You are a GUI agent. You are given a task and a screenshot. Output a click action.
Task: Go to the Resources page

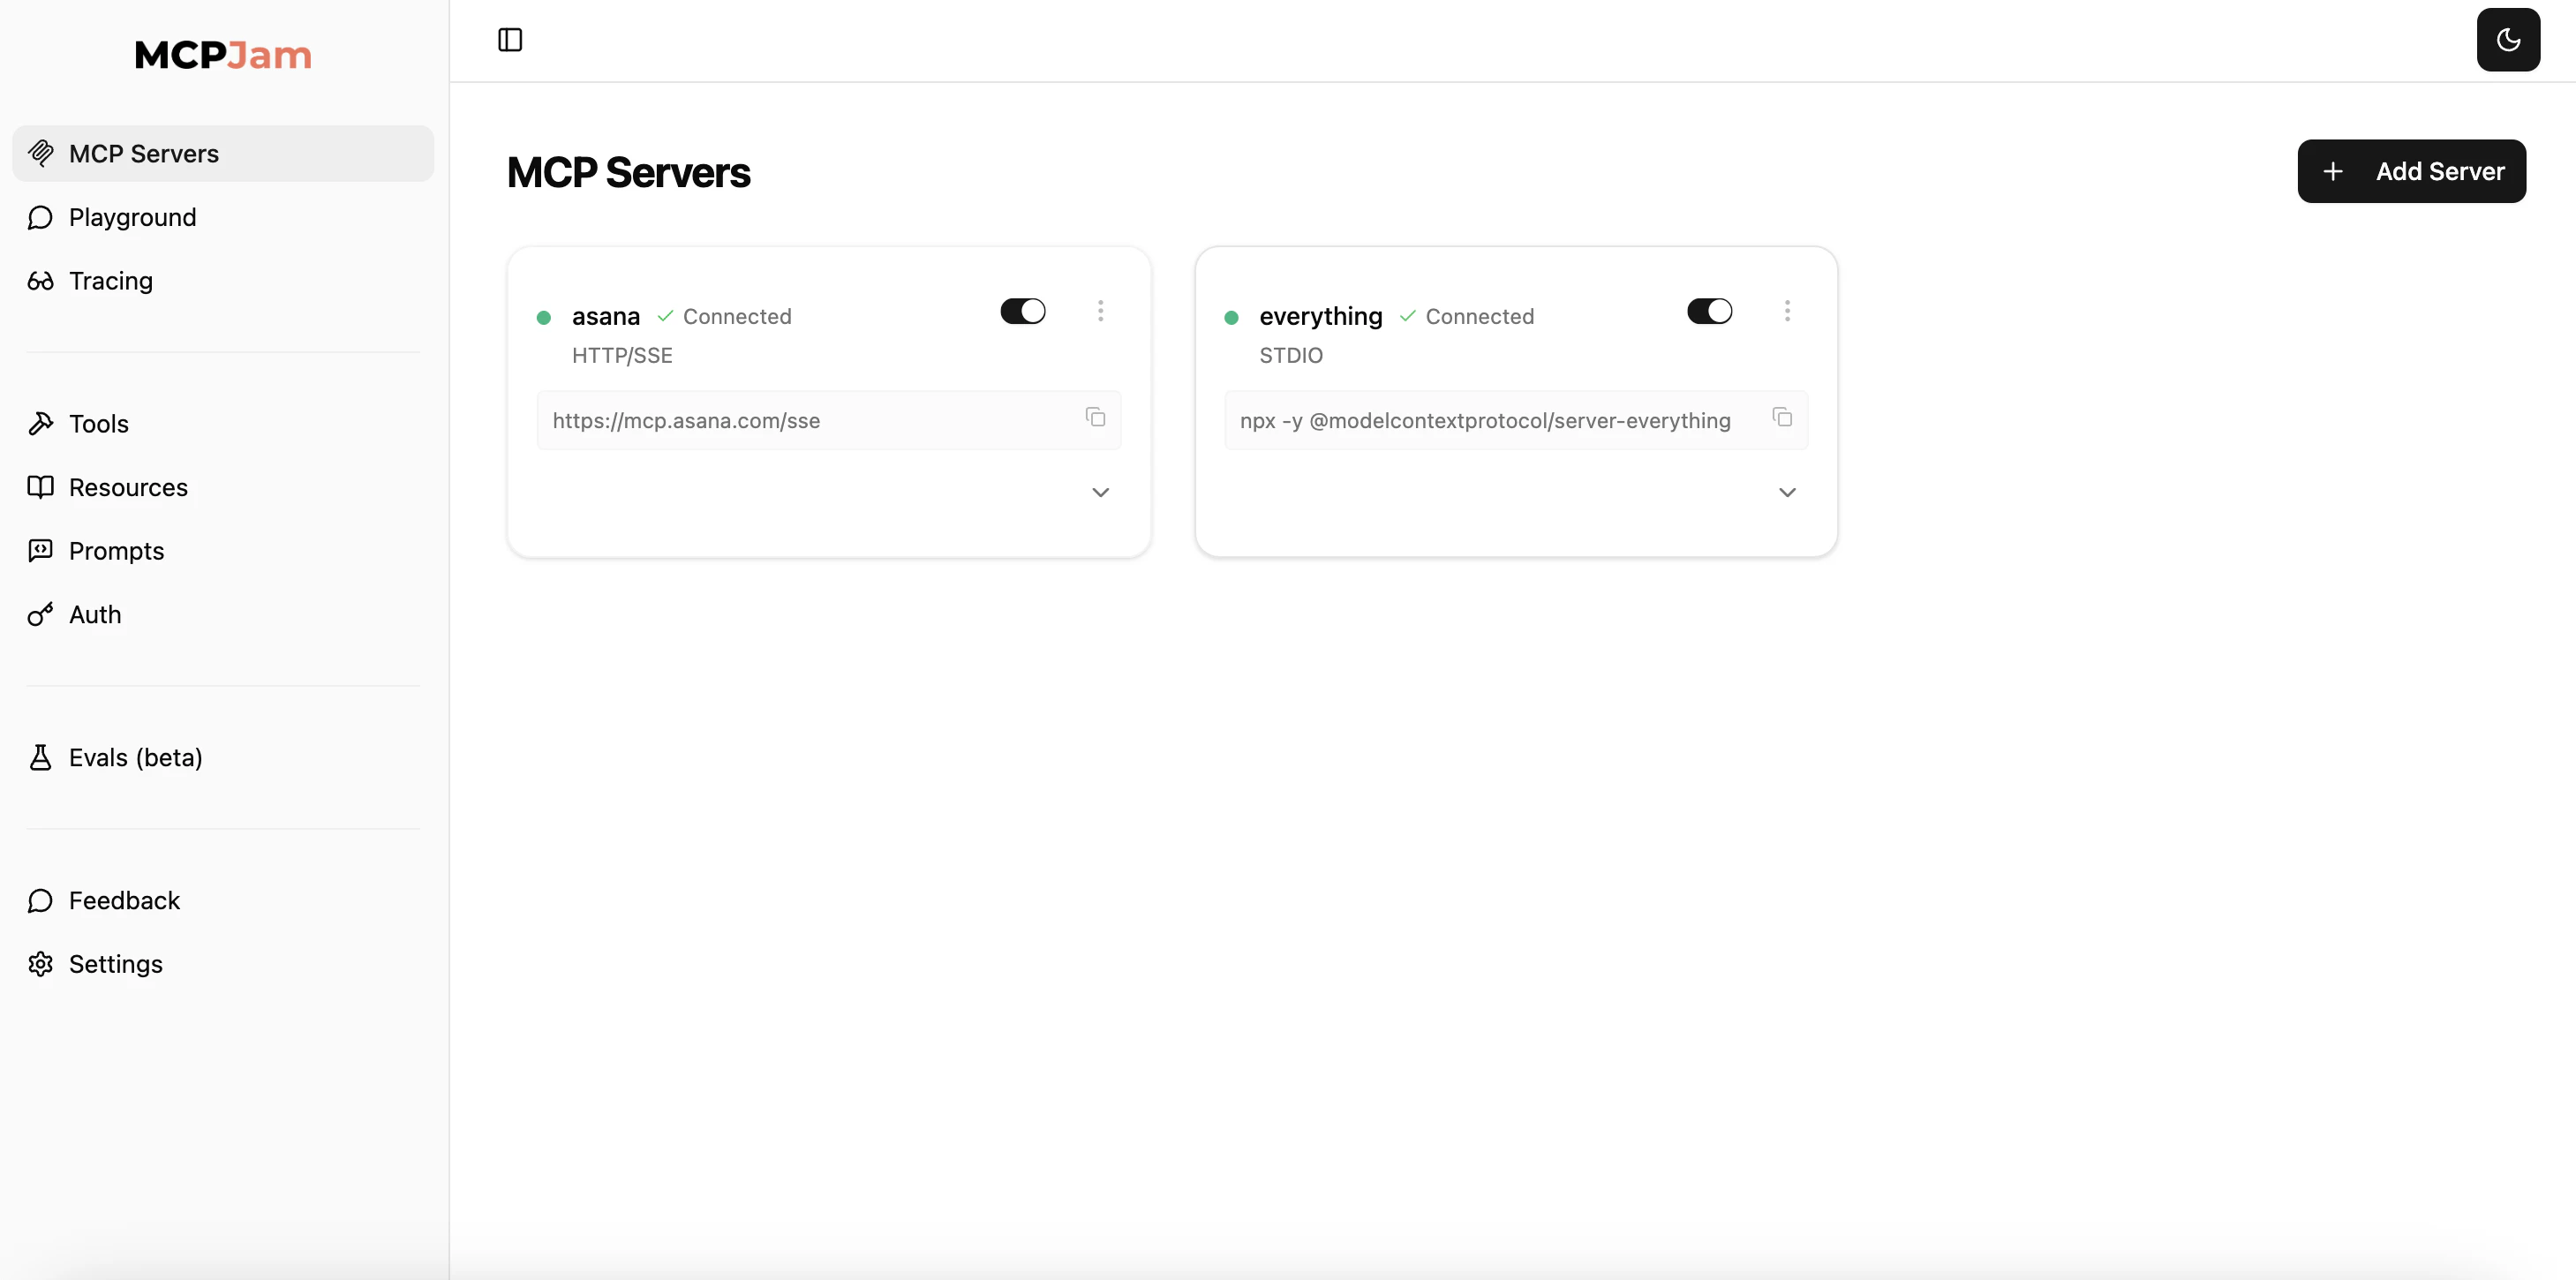pyautogui.click(x=128, y=487)
